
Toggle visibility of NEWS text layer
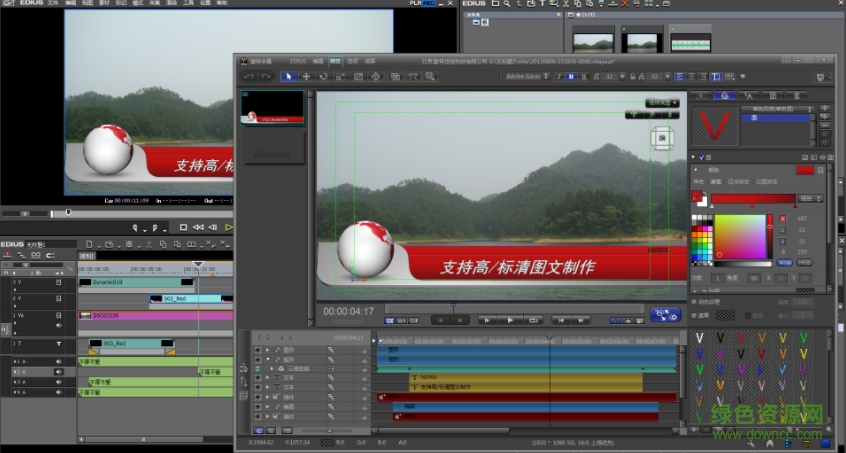[258, 377]
